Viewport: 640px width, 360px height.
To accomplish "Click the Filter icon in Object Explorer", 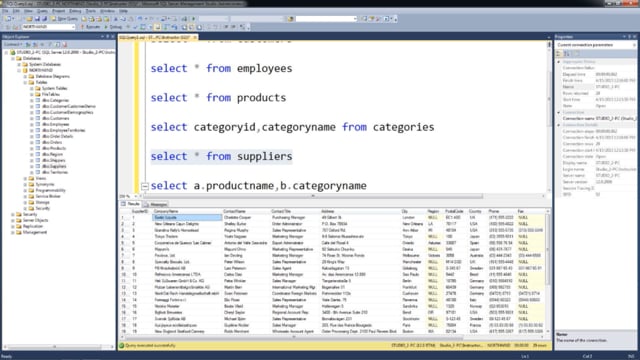I will tap(50, 44).
